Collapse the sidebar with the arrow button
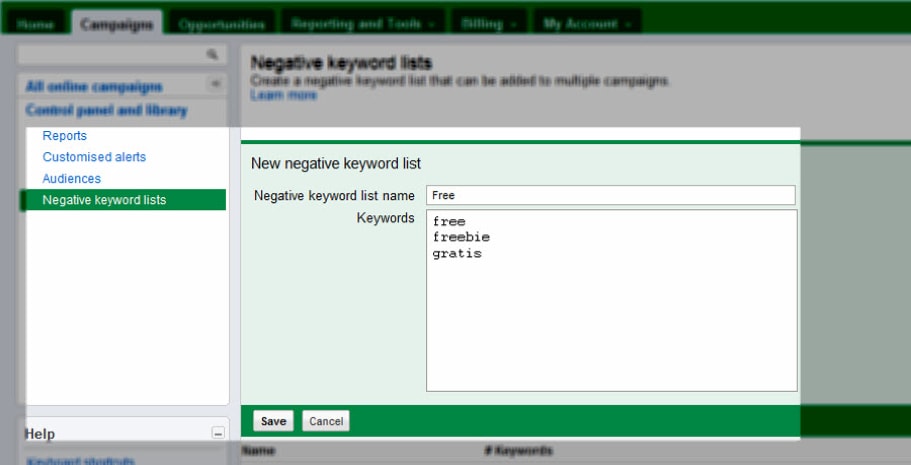Screen dimensions: 911x465 [x=215, y=84]
